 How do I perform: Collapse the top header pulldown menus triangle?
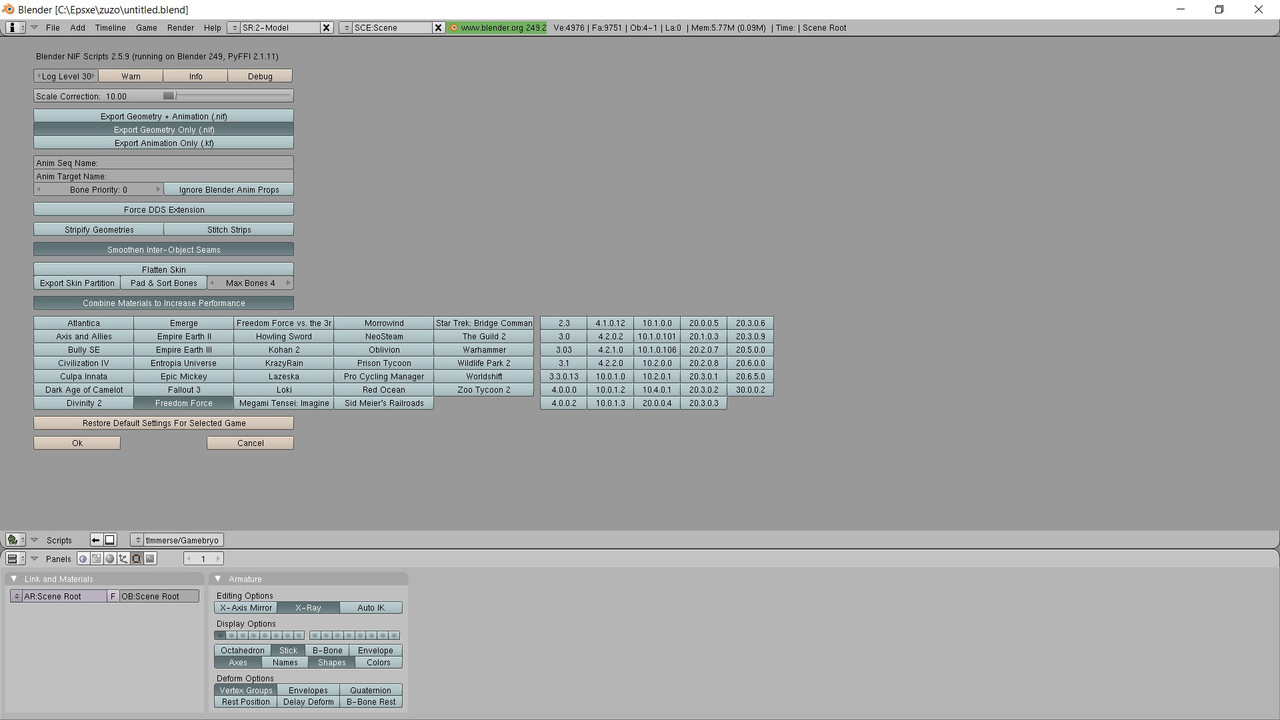tap(34, 27)
